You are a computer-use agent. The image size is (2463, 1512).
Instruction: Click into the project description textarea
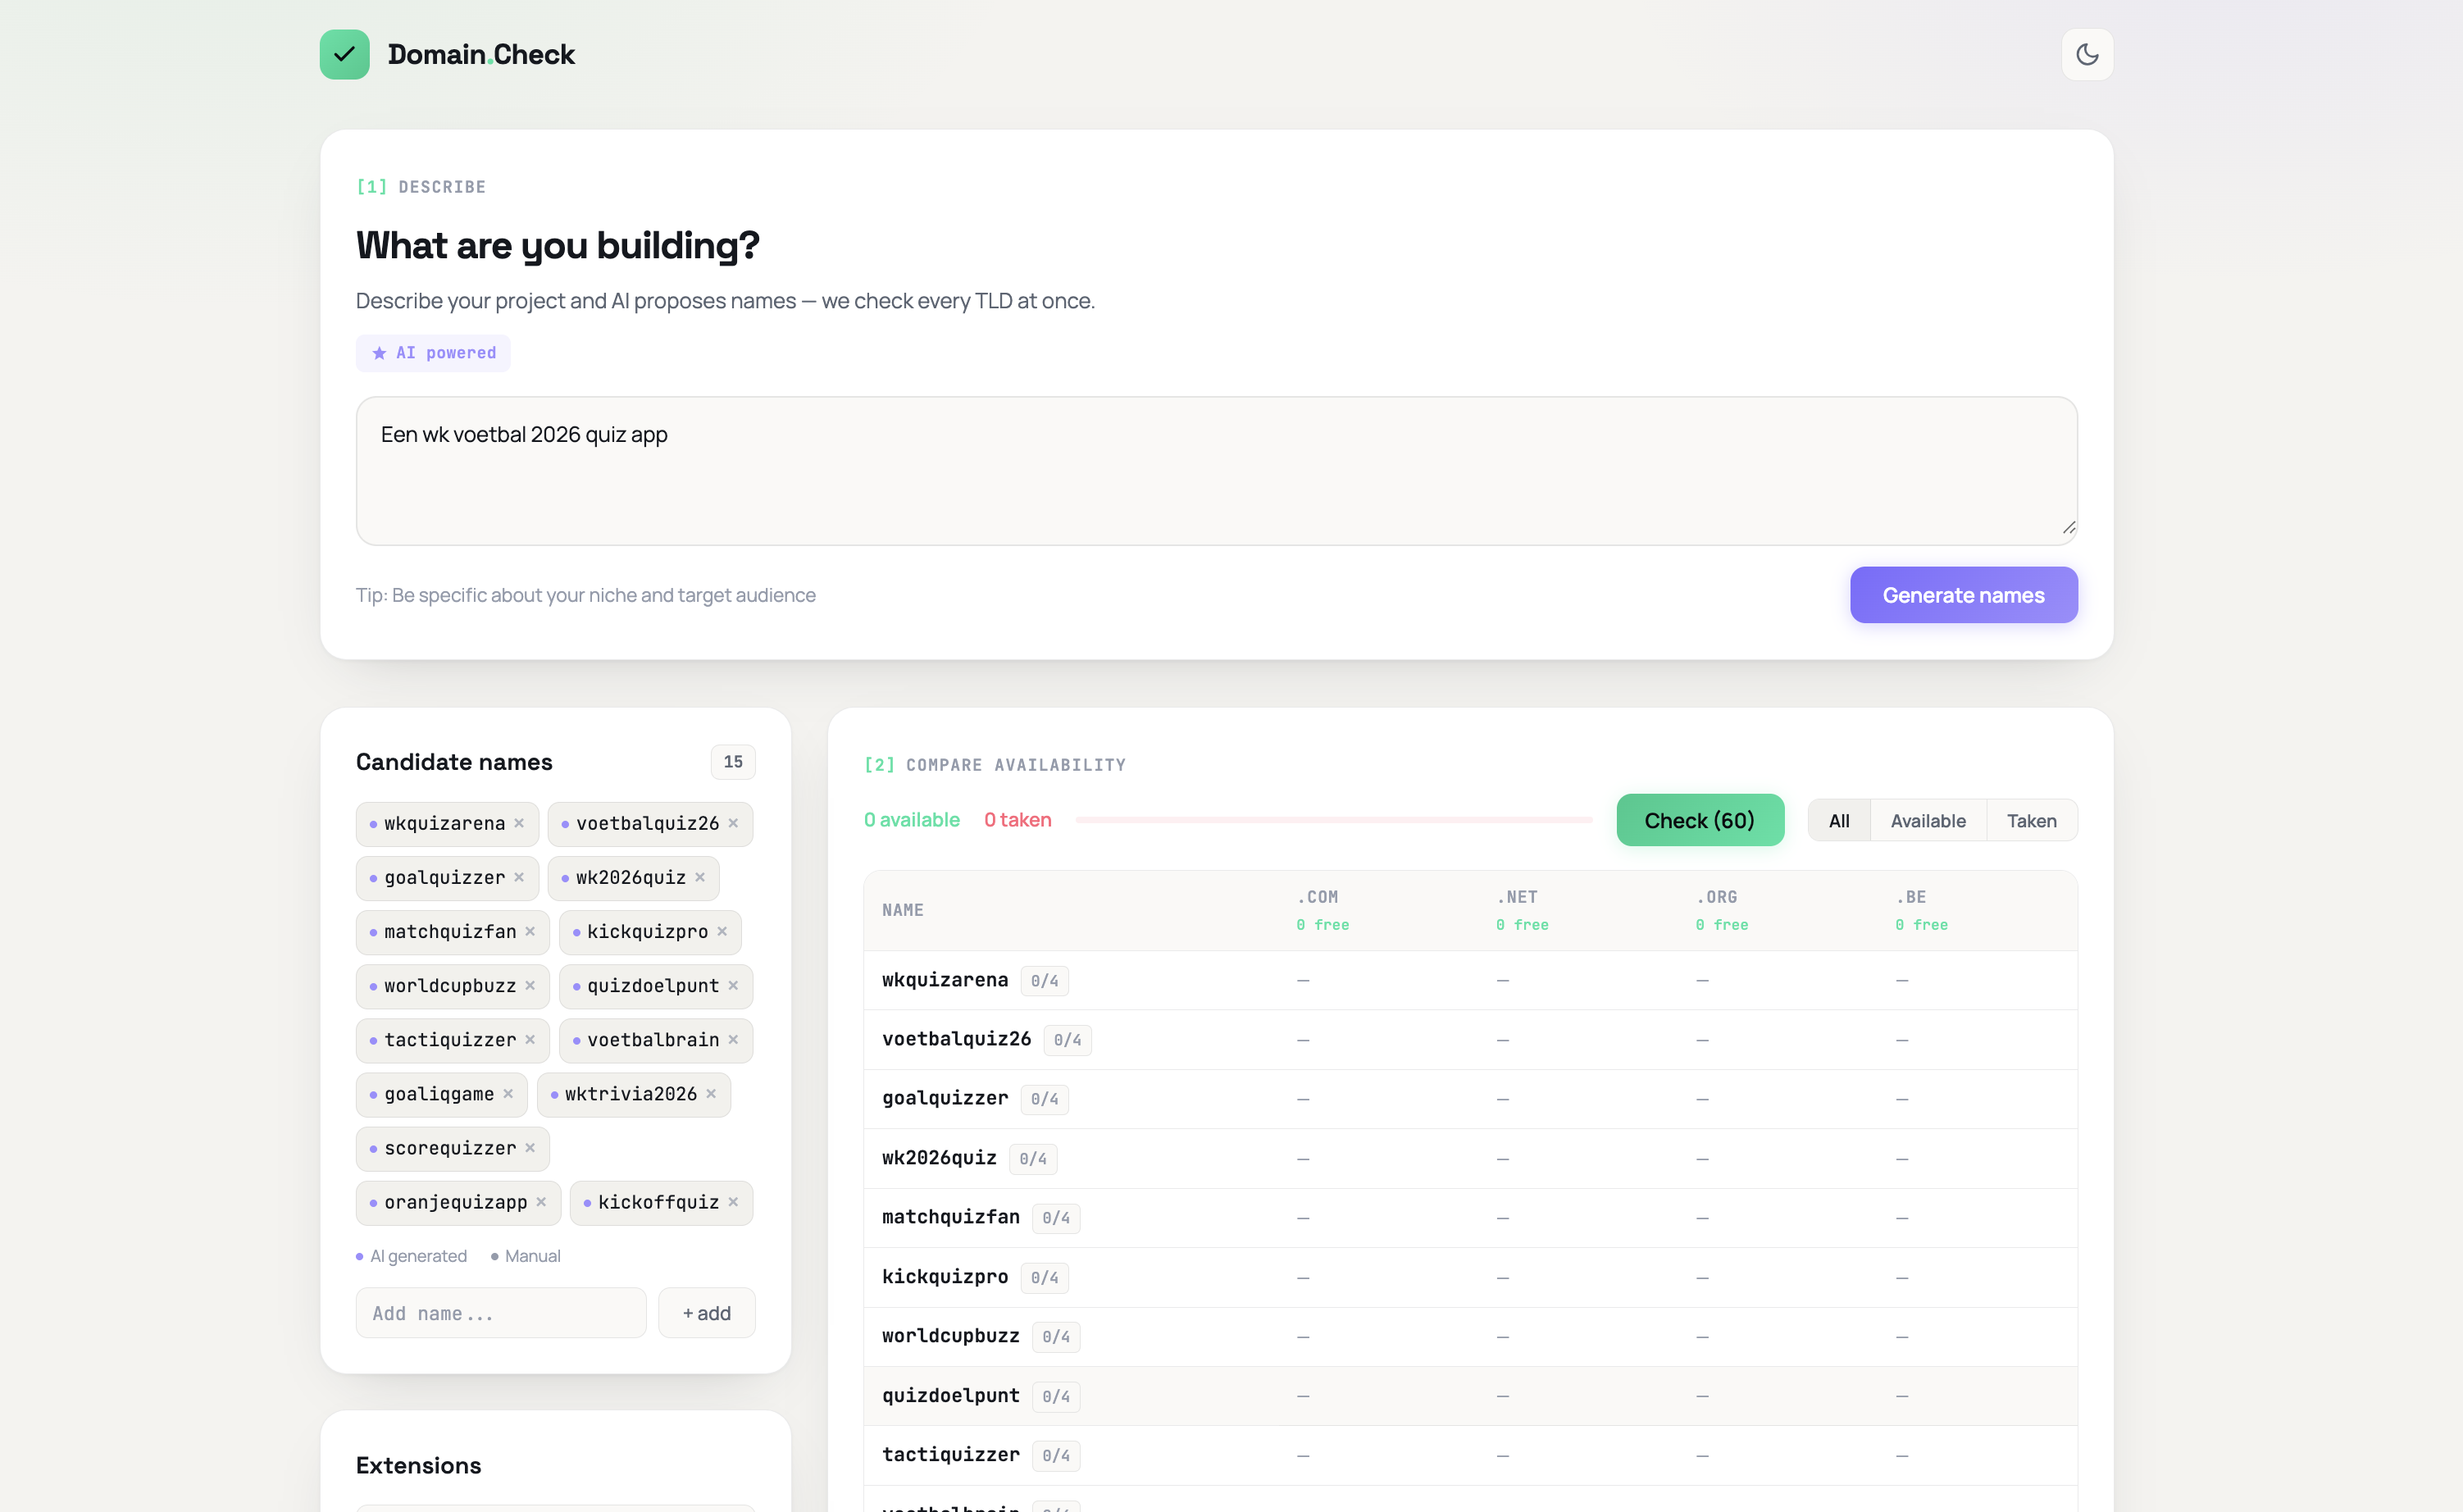click(1216, 471)
